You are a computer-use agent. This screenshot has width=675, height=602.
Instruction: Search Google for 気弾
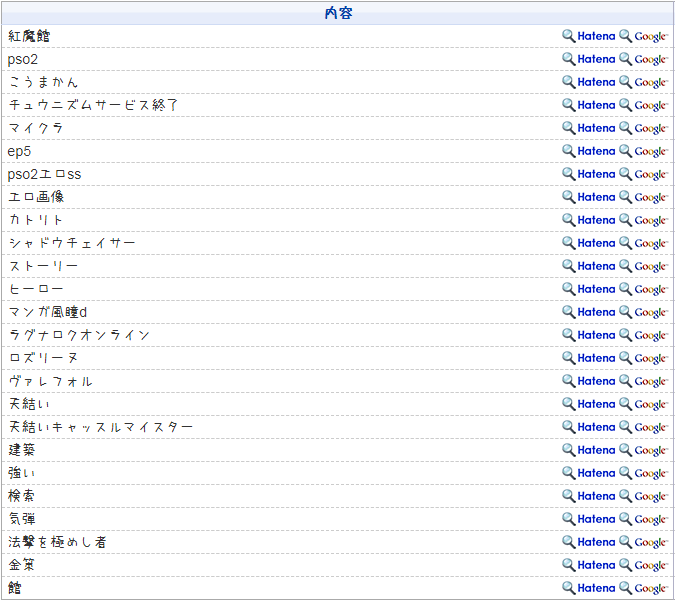(x=643, y=519)
